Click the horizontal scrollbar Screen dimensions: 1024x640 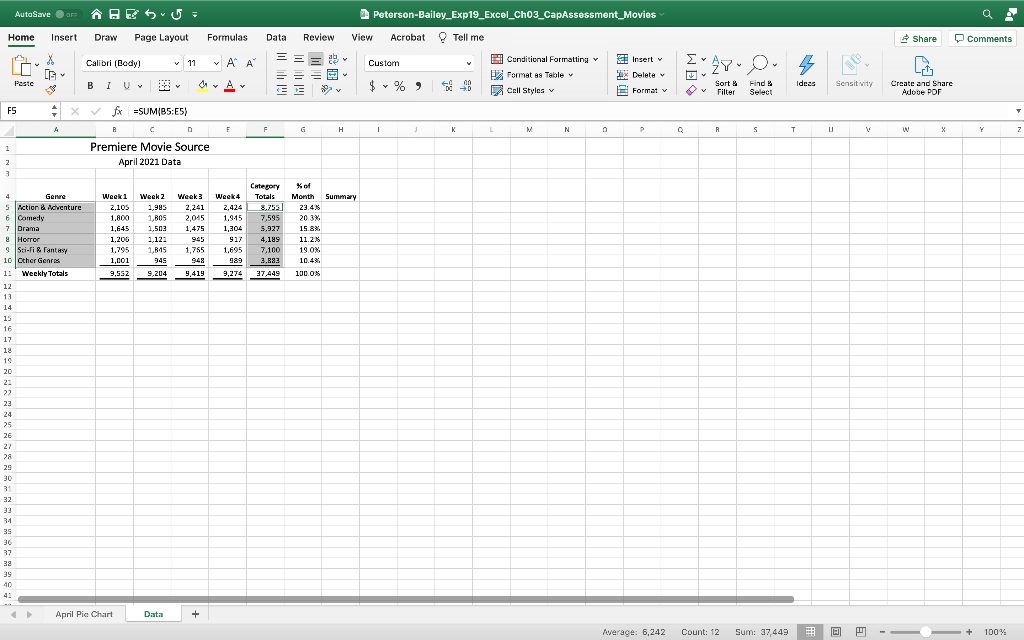pyautogui.click(x=406, y=599)
